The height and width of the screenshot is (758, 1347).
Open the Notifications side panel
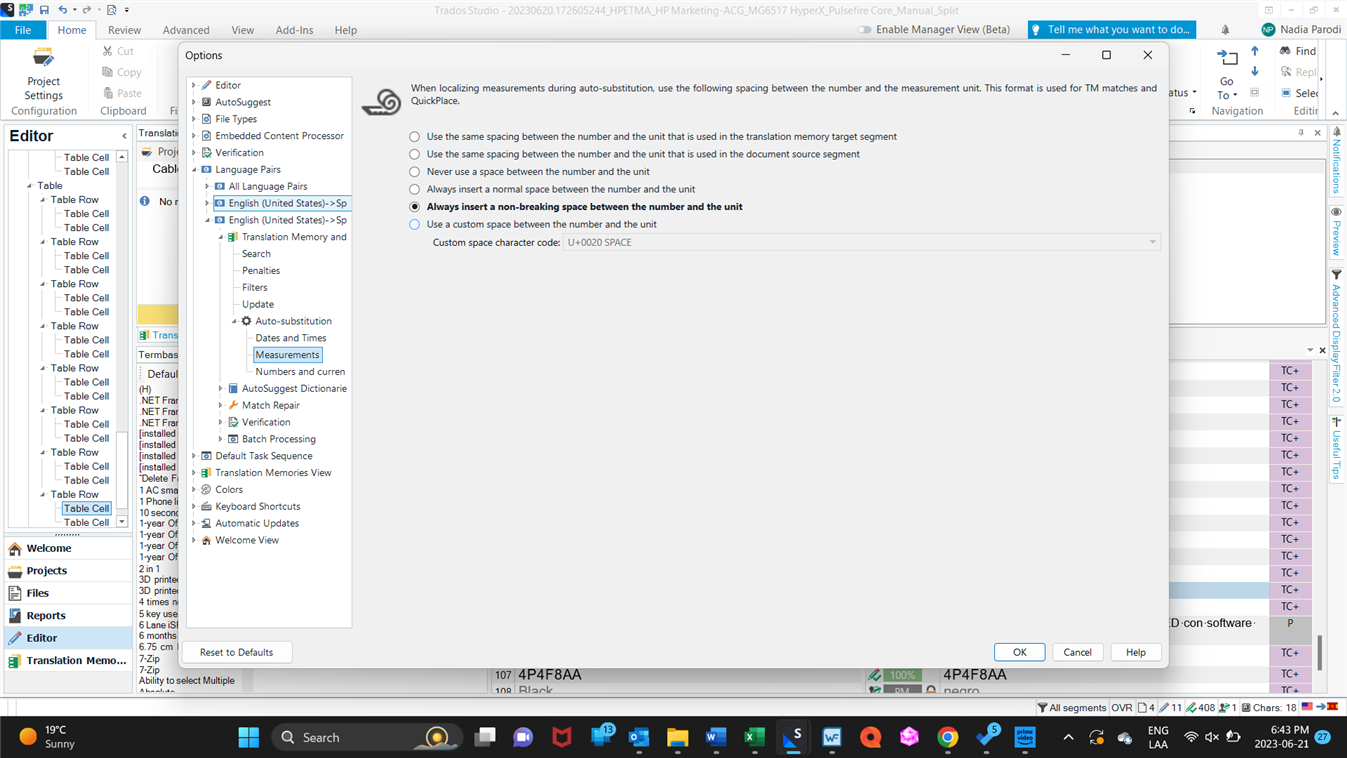point(1336,161)
